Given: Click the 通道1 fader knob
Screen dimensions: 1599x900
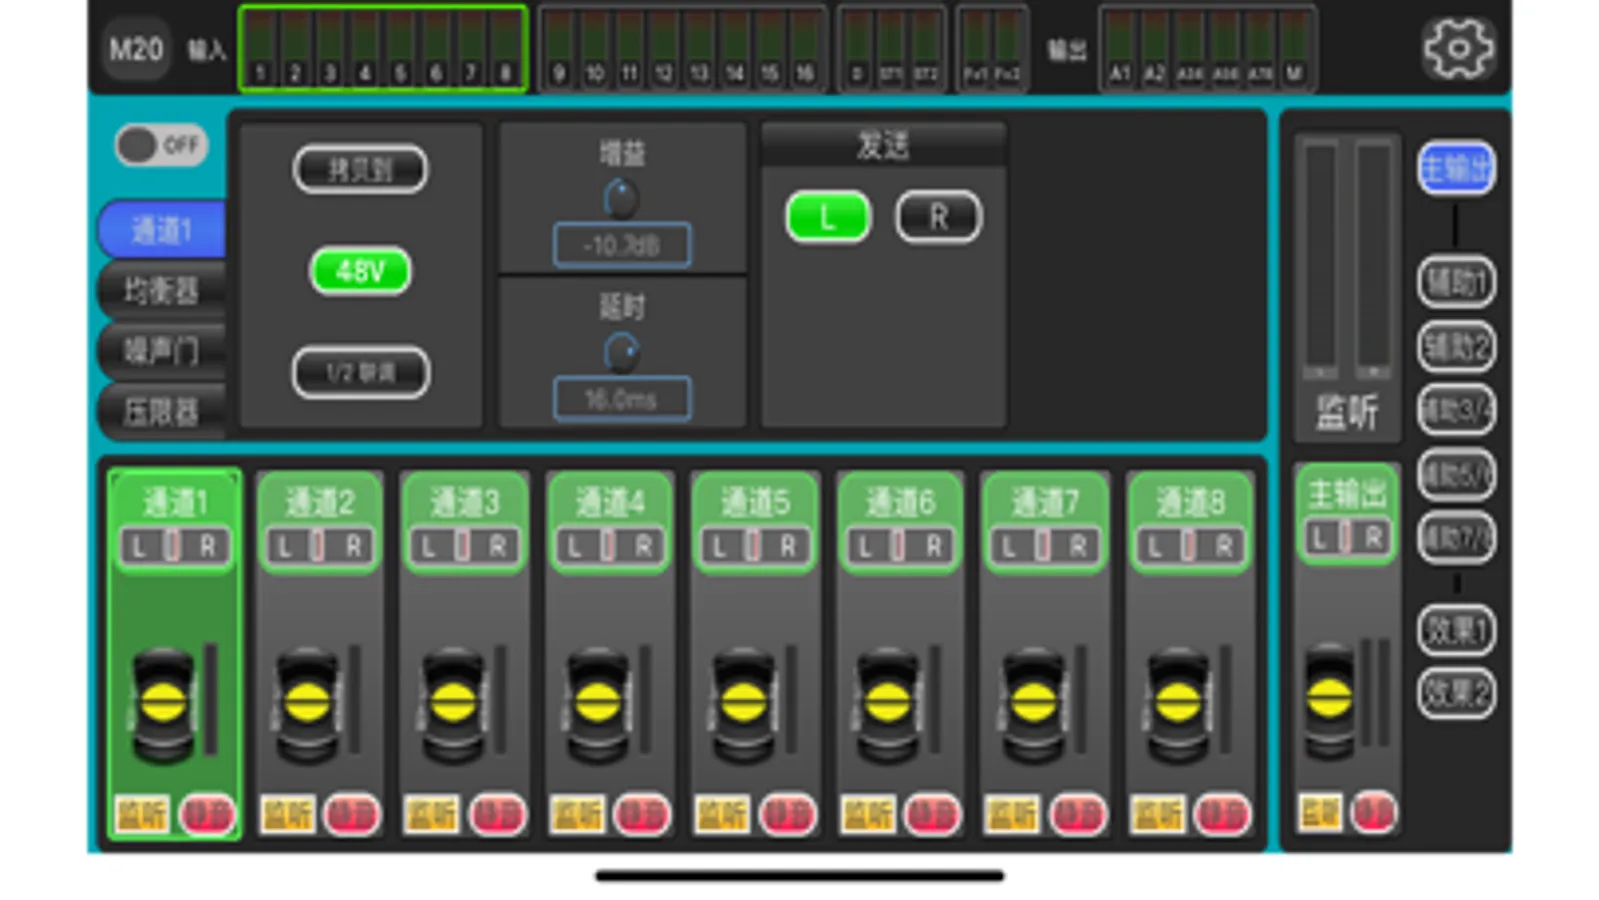Looking at the screenshot, I should pos(164,704).
